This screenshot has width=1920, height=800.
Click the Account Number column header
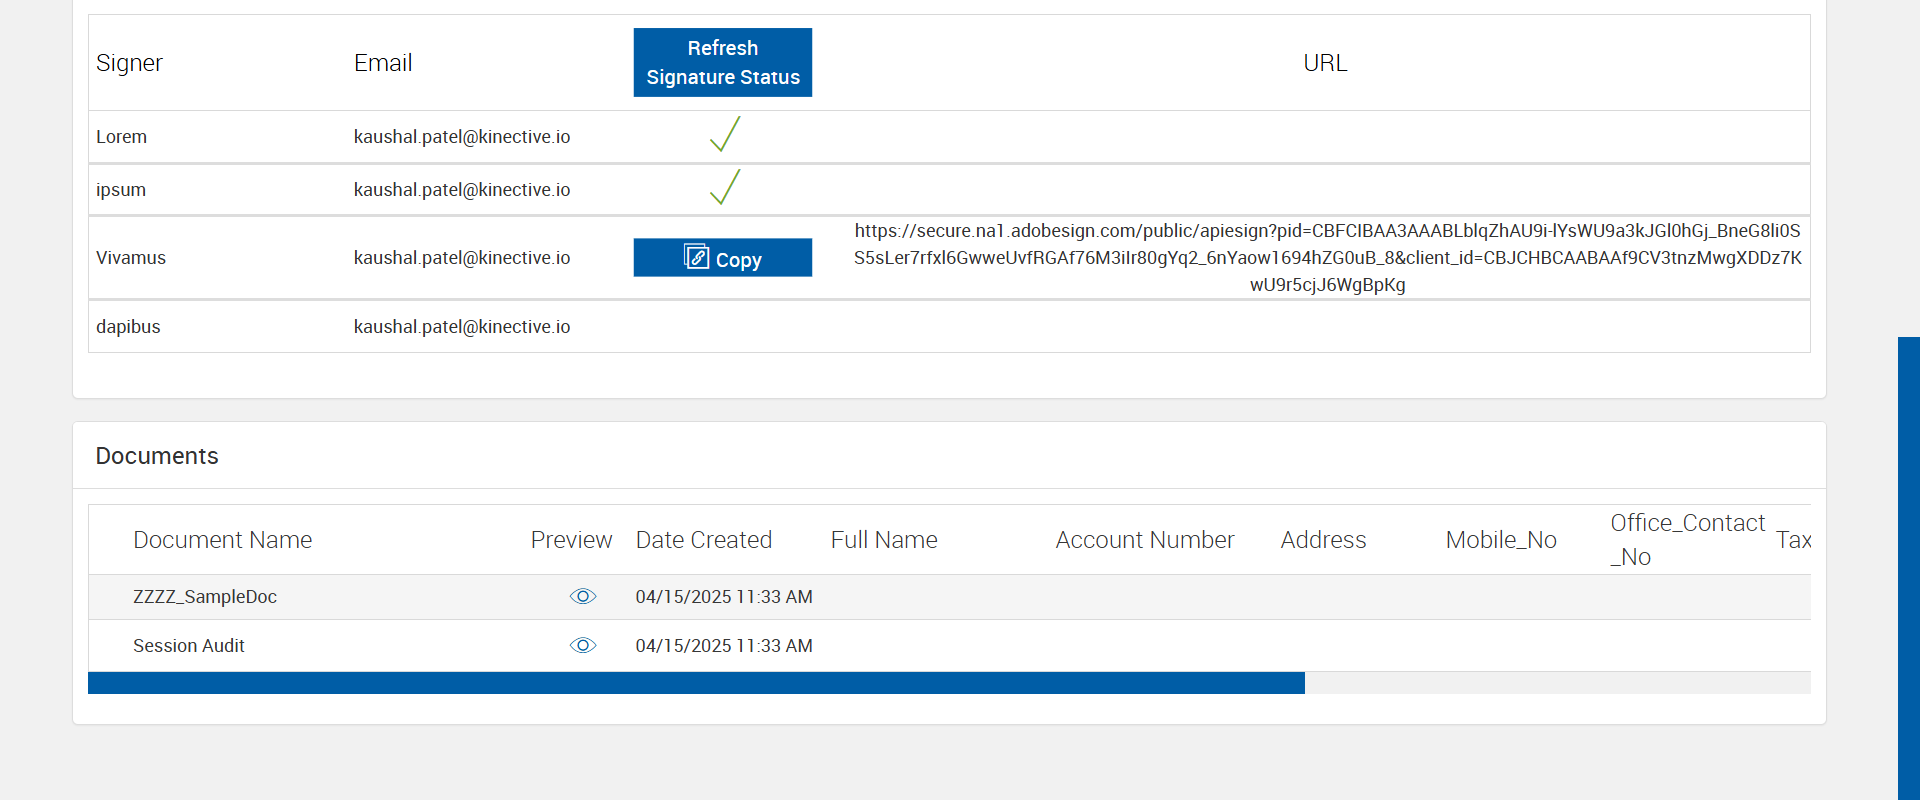coord(1144,540)
